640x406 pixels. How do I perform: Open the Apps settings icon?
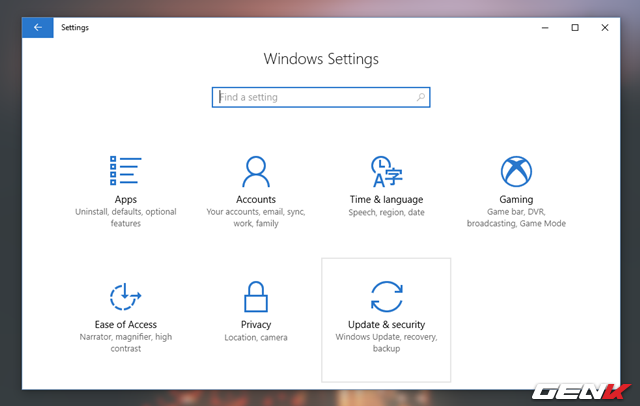click(125, 171)
